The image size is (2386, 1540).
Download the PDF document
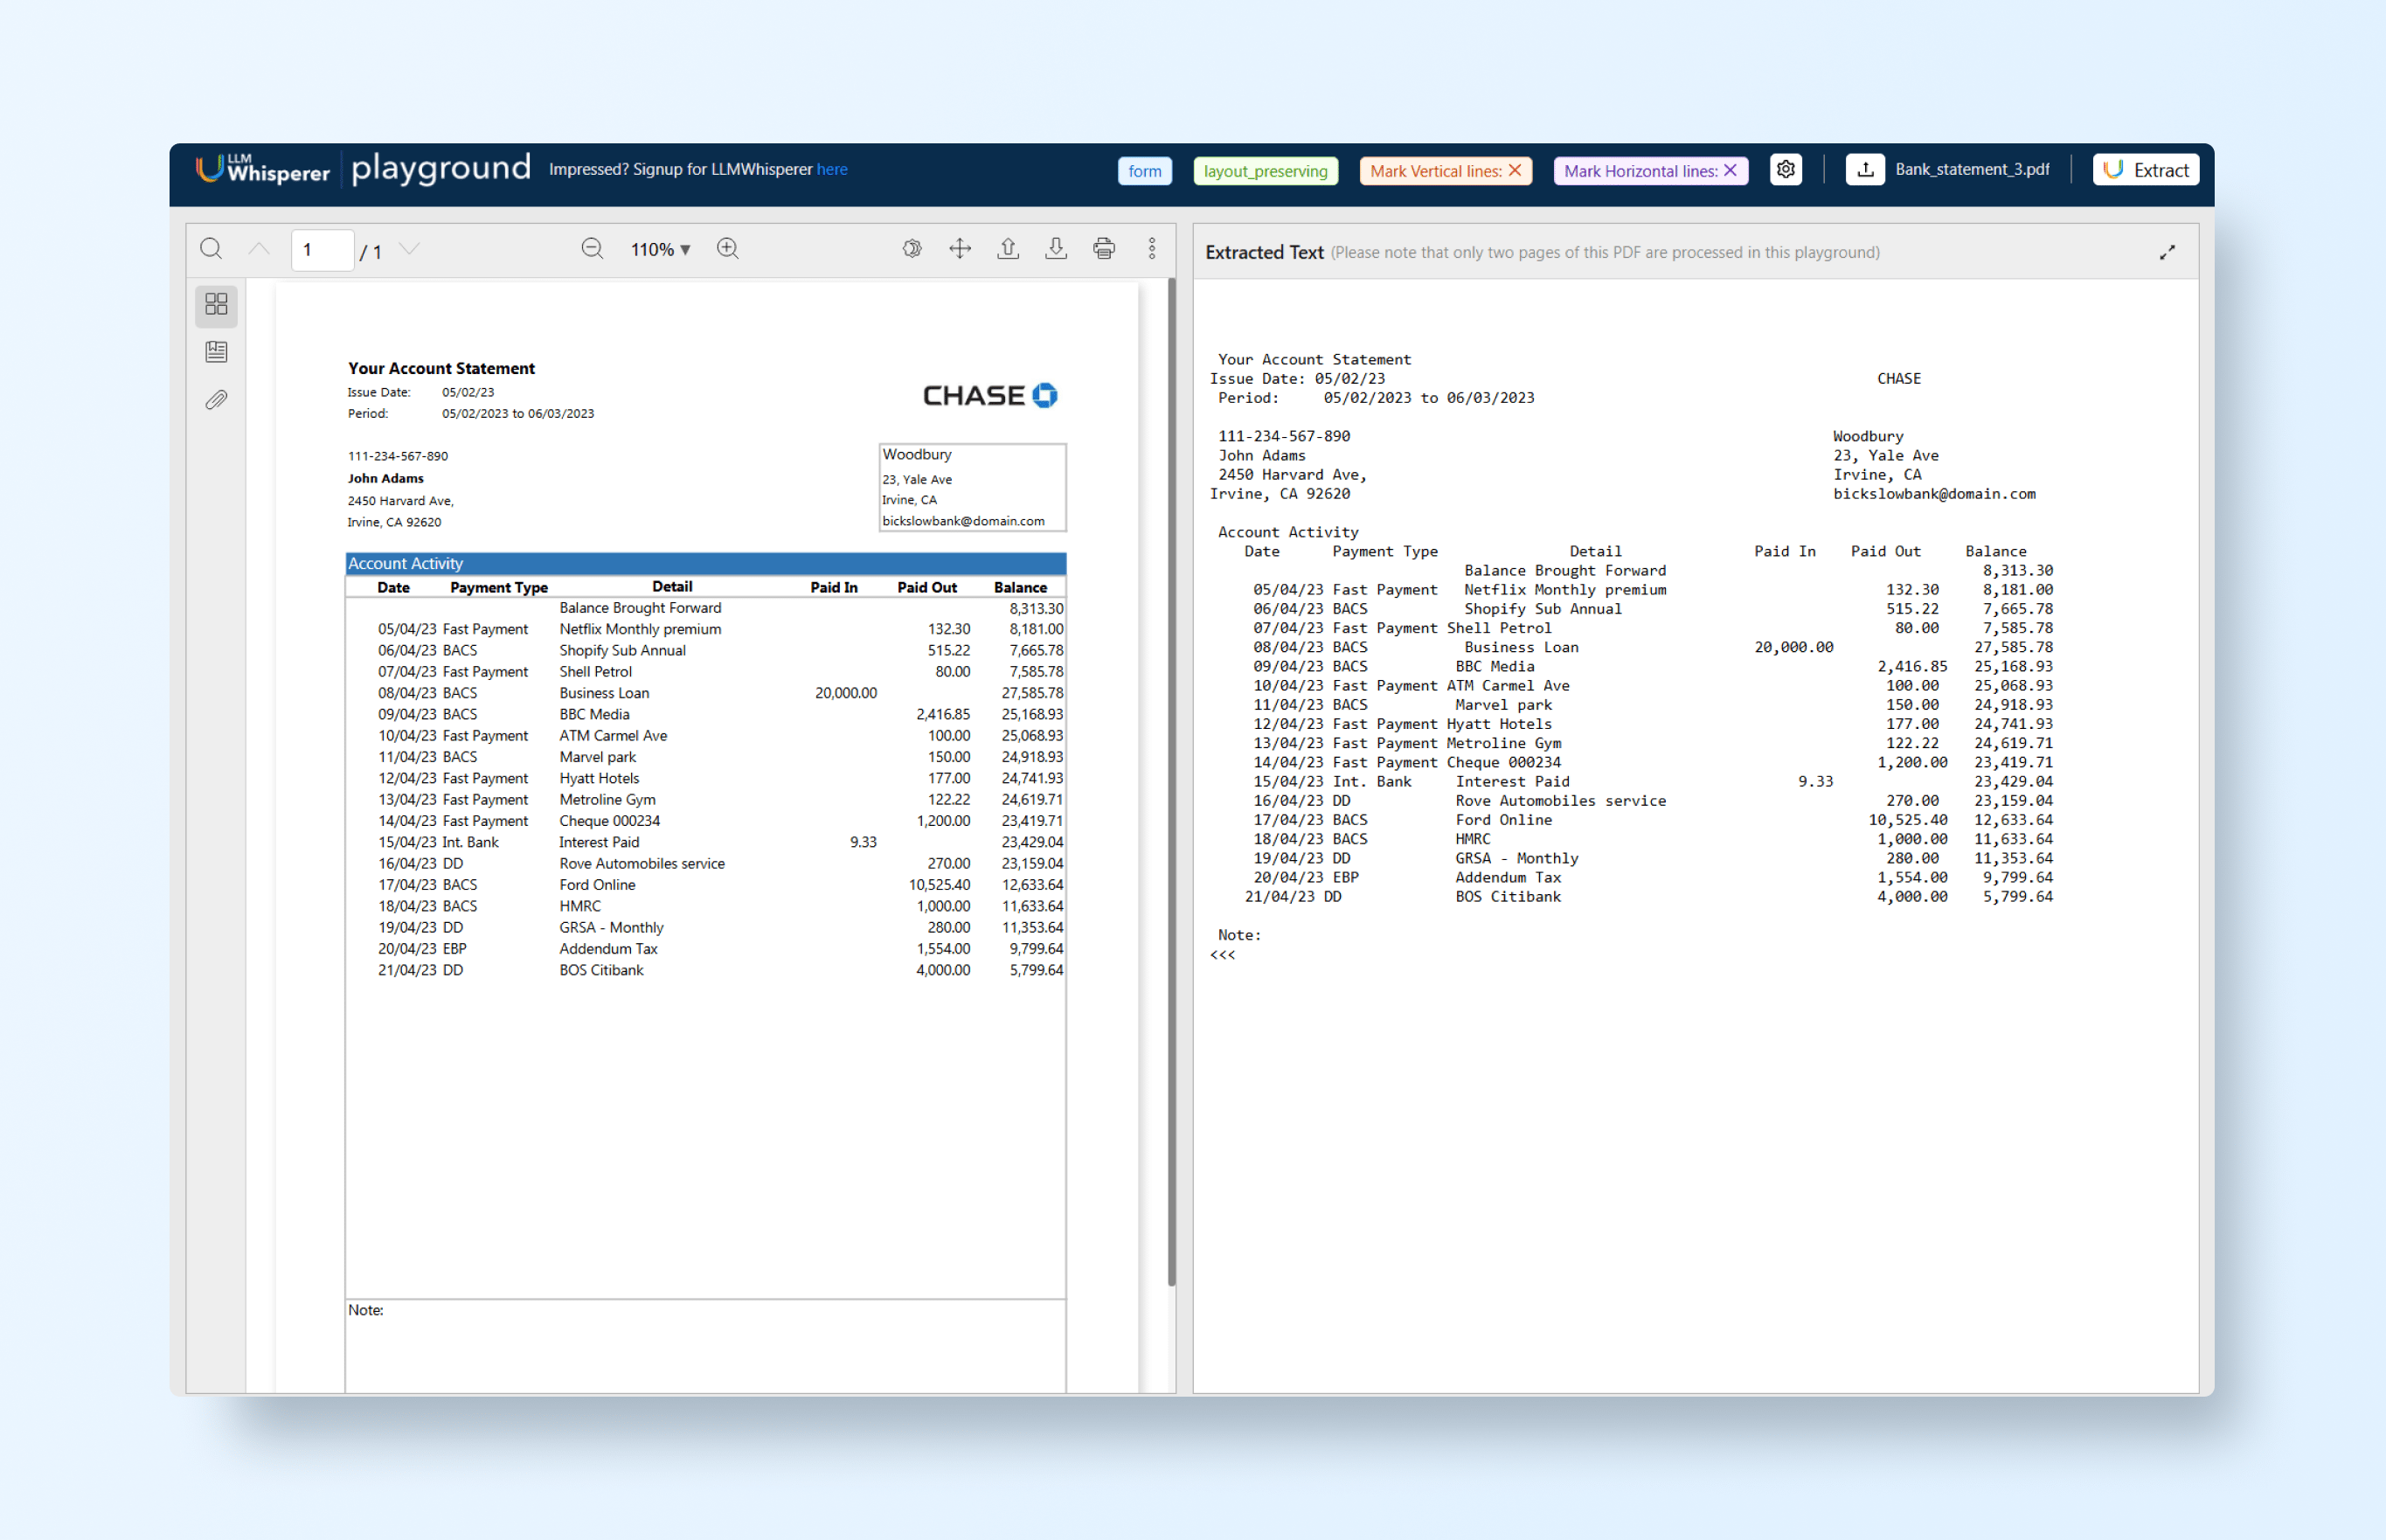point(1056,249)
